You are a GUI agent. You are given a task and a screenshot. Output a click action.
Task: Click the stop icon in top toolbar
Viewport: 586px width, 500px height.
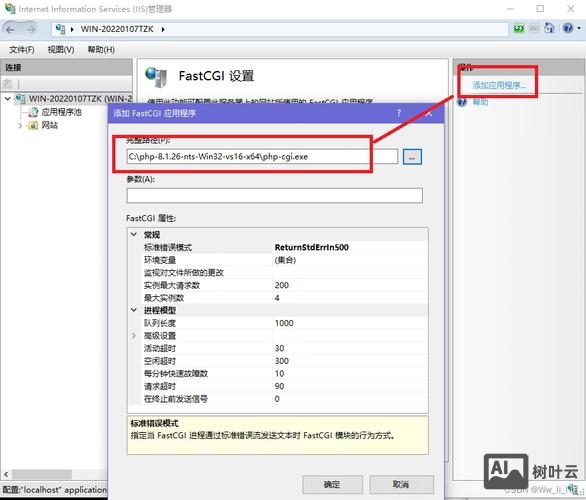pyautogui.click(x=534, y=28)
